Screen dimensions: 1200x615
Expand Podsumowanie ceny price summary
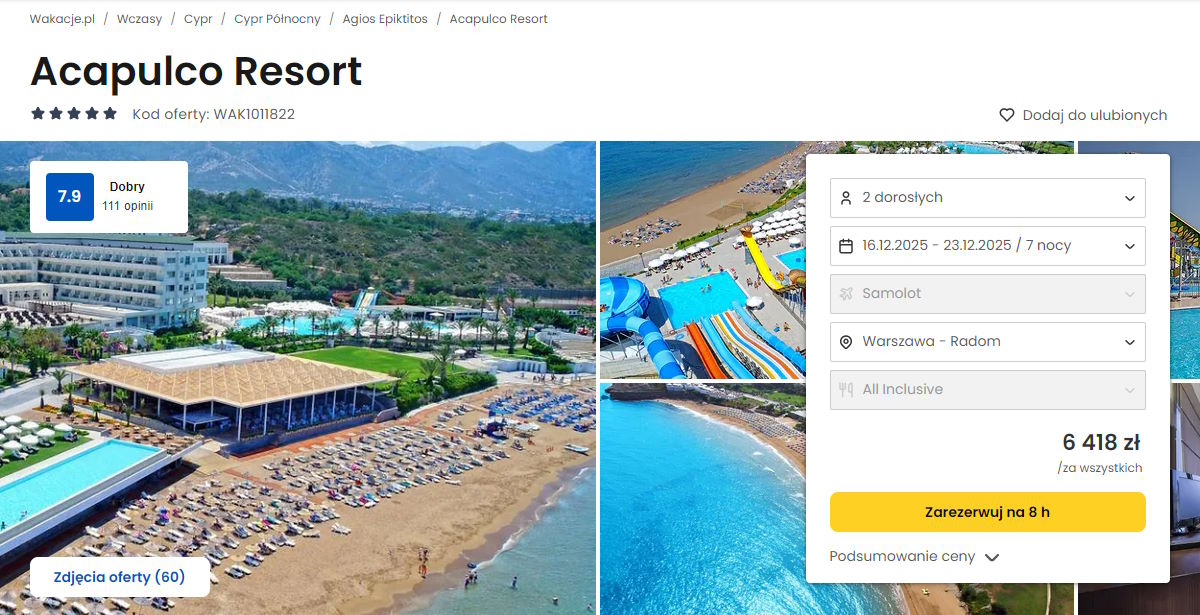[x=914, y=557]
